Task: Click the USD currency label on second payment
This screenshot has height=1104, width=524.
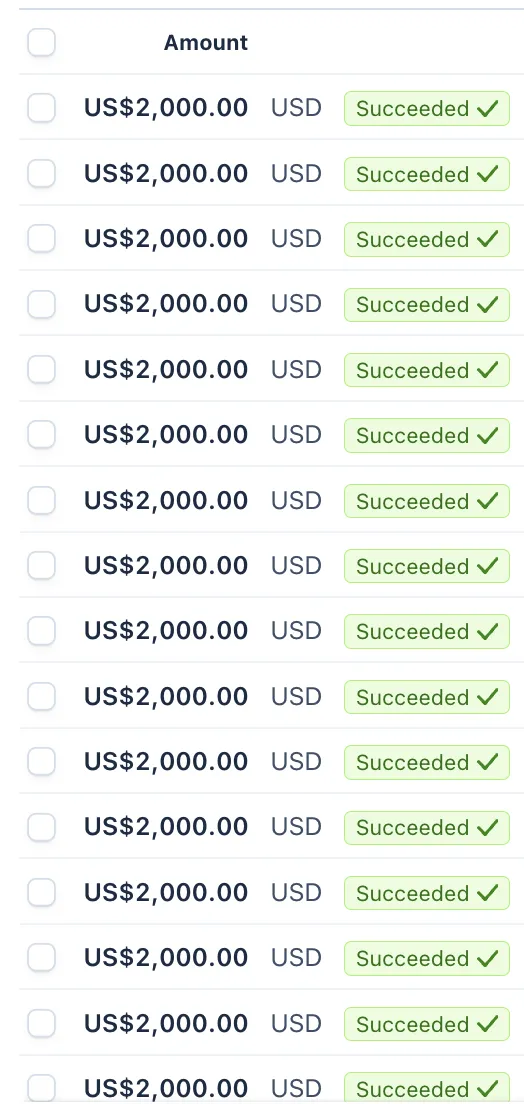Action: point(297,174)
